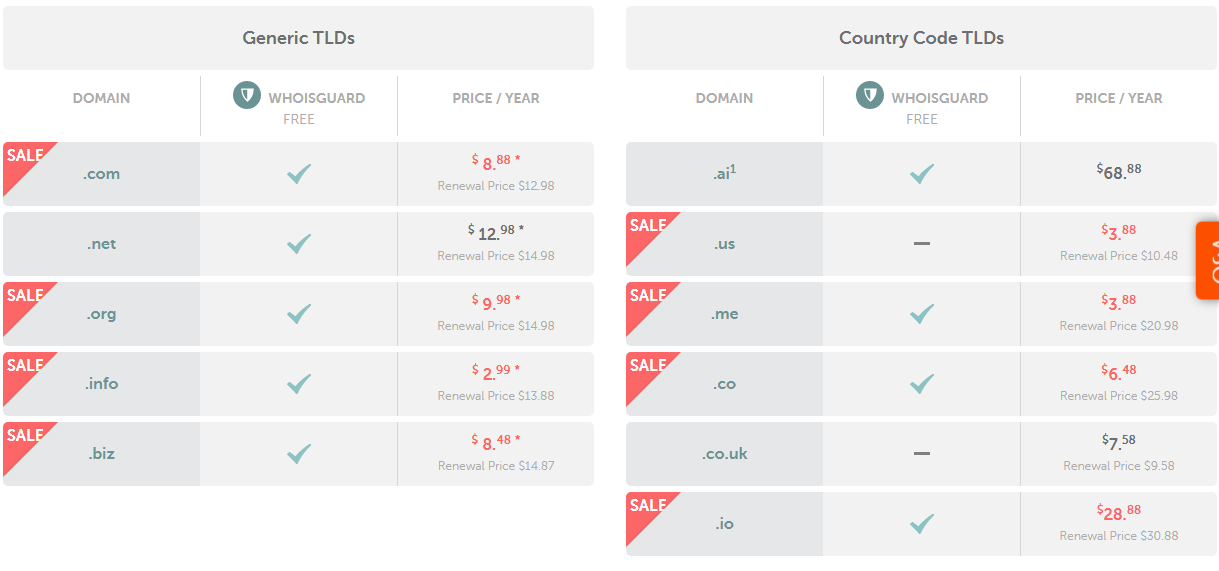Click the checkmark icon in the .com row
The width and height of the screenshot is (1219, 571).
click(x=298, y=174)
